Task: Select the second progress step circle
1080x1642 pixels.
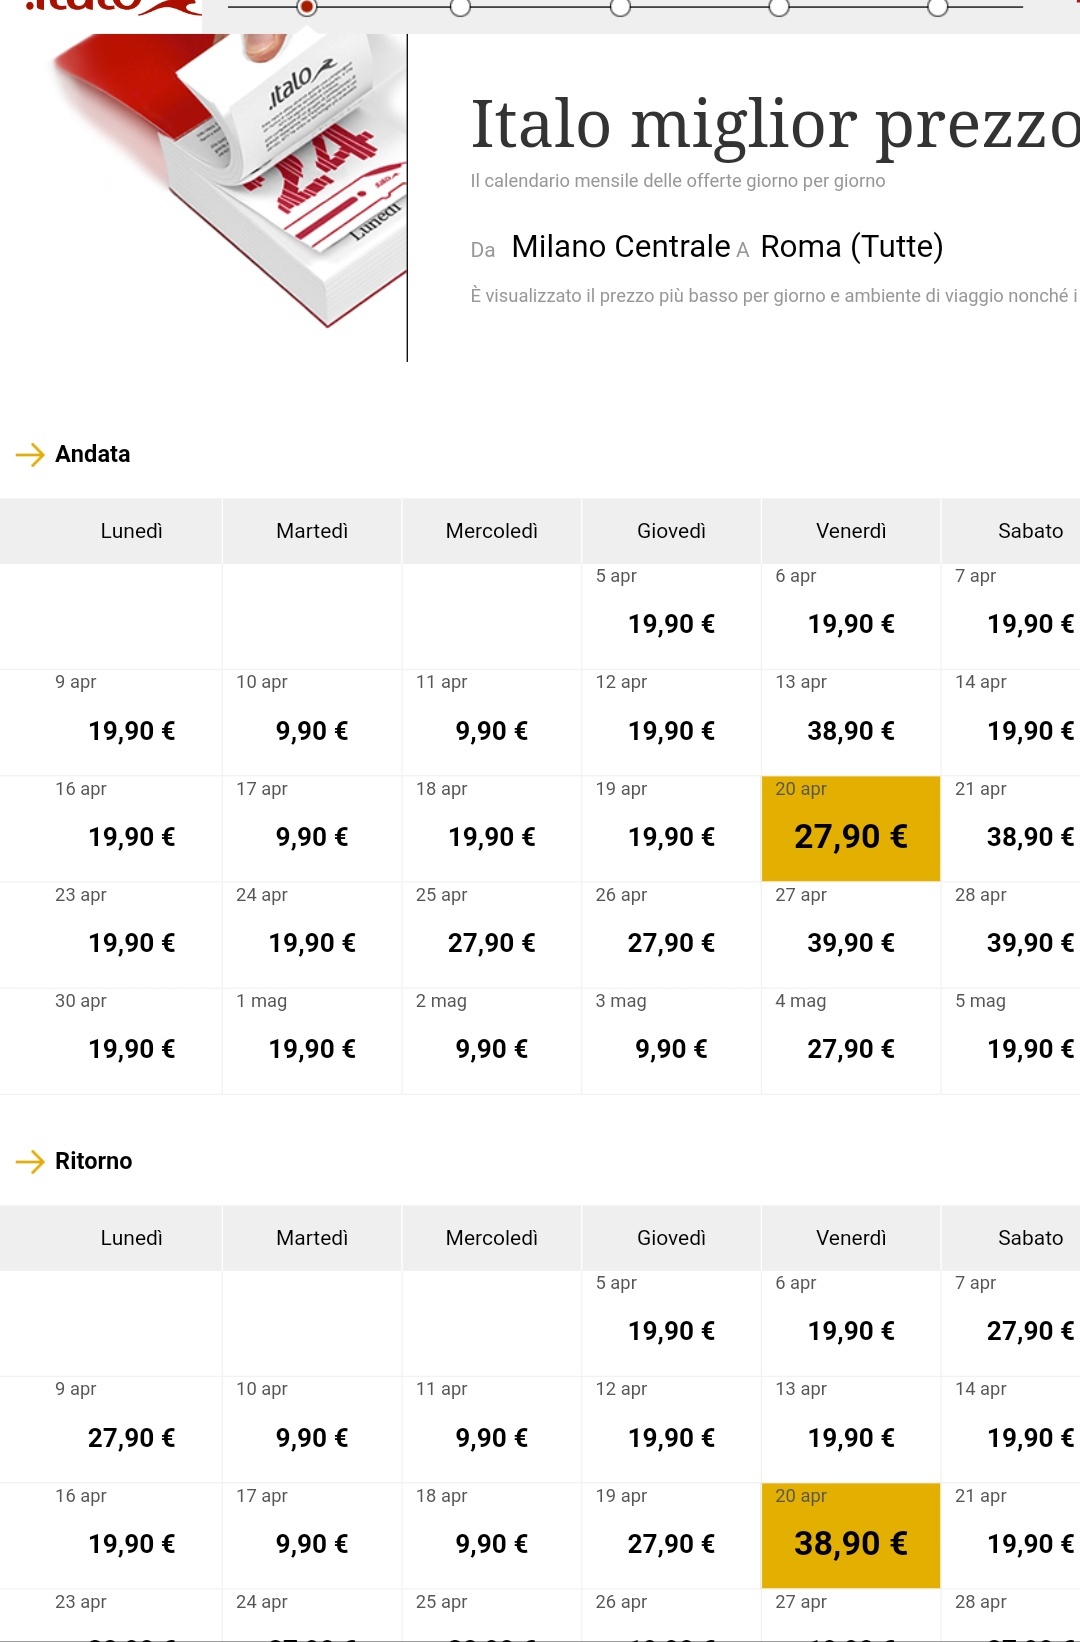Action: [460, 8]
